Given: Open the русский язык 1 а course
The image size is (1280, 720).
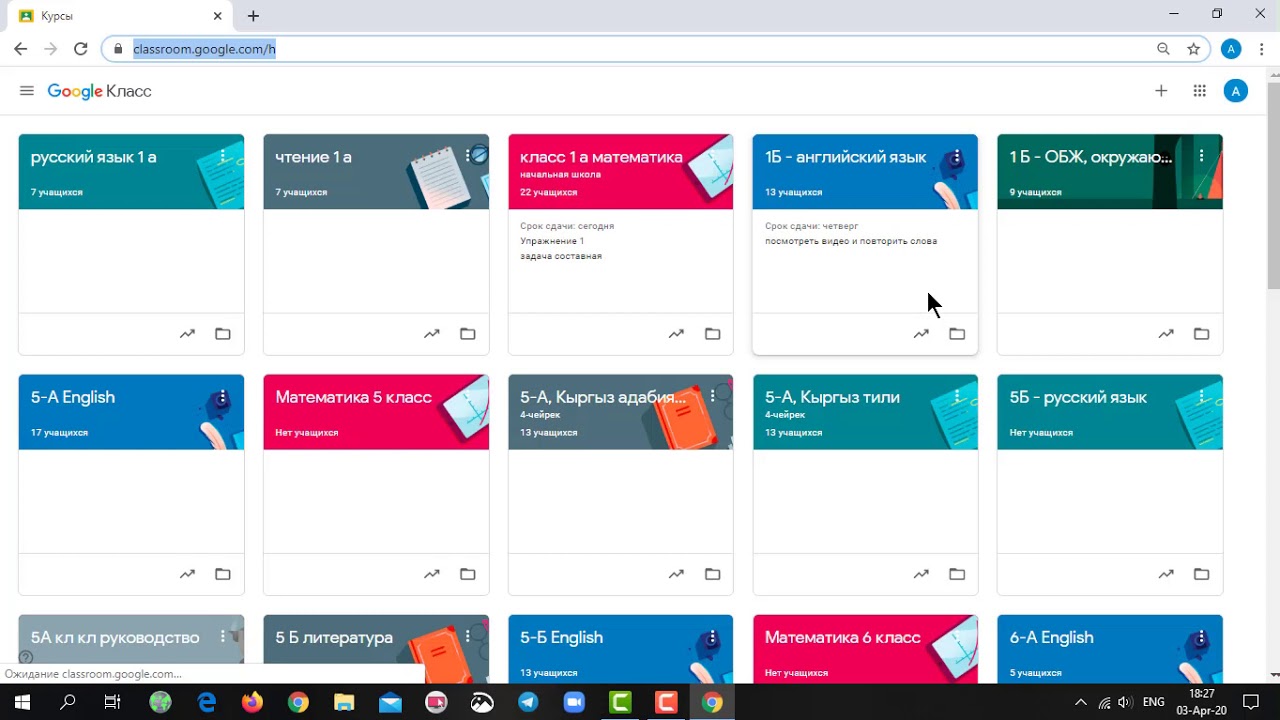Looking at the screenshot, I should pos(93,157).
